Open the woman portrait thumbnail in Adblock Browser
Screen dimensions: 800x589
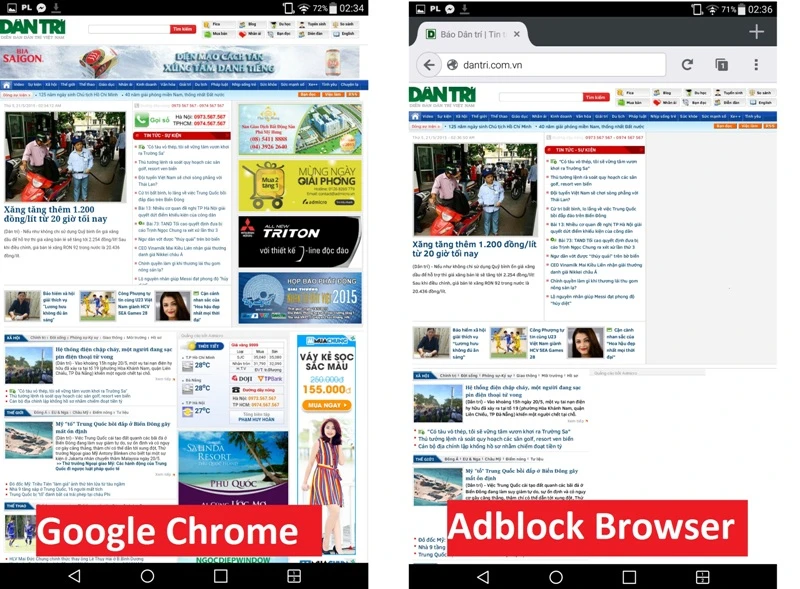[585, 343]
